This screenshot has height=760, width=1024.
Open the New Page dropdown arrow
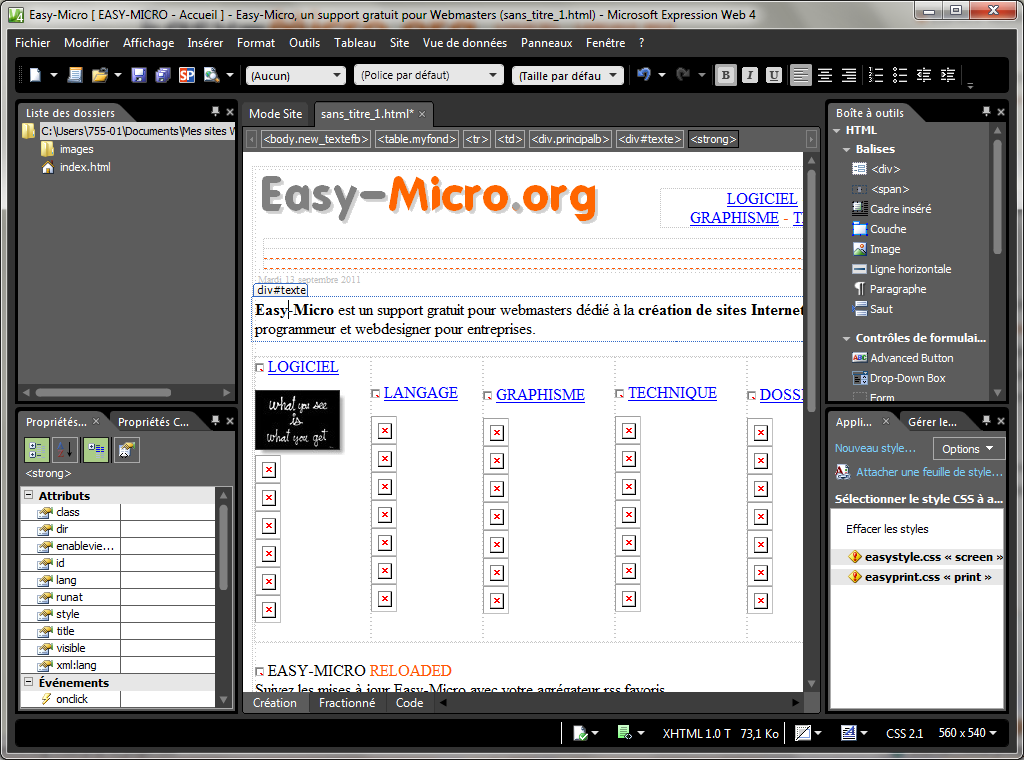[54, 75]
